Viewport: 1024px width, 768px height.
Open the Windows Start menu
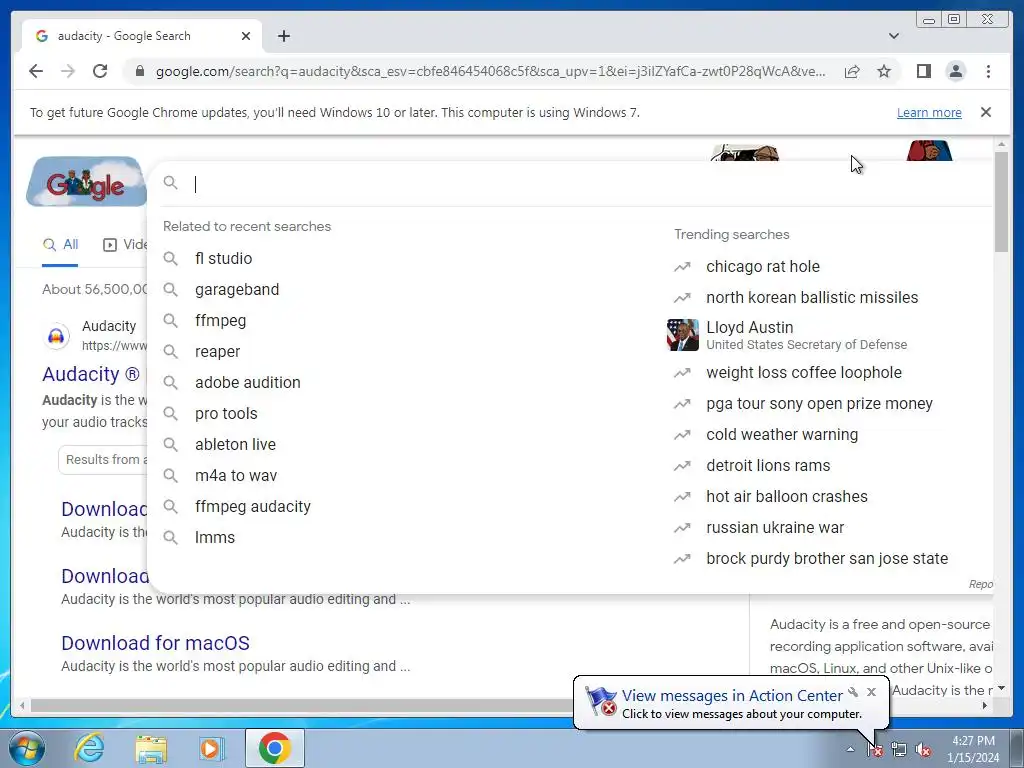pos(27,748)
